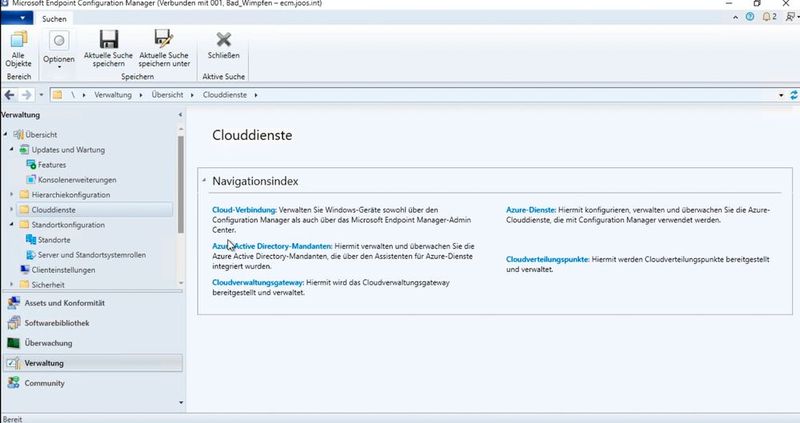Click the refresh icon in address bar
The width and height of the screenshot is (800, 423).
794,95
